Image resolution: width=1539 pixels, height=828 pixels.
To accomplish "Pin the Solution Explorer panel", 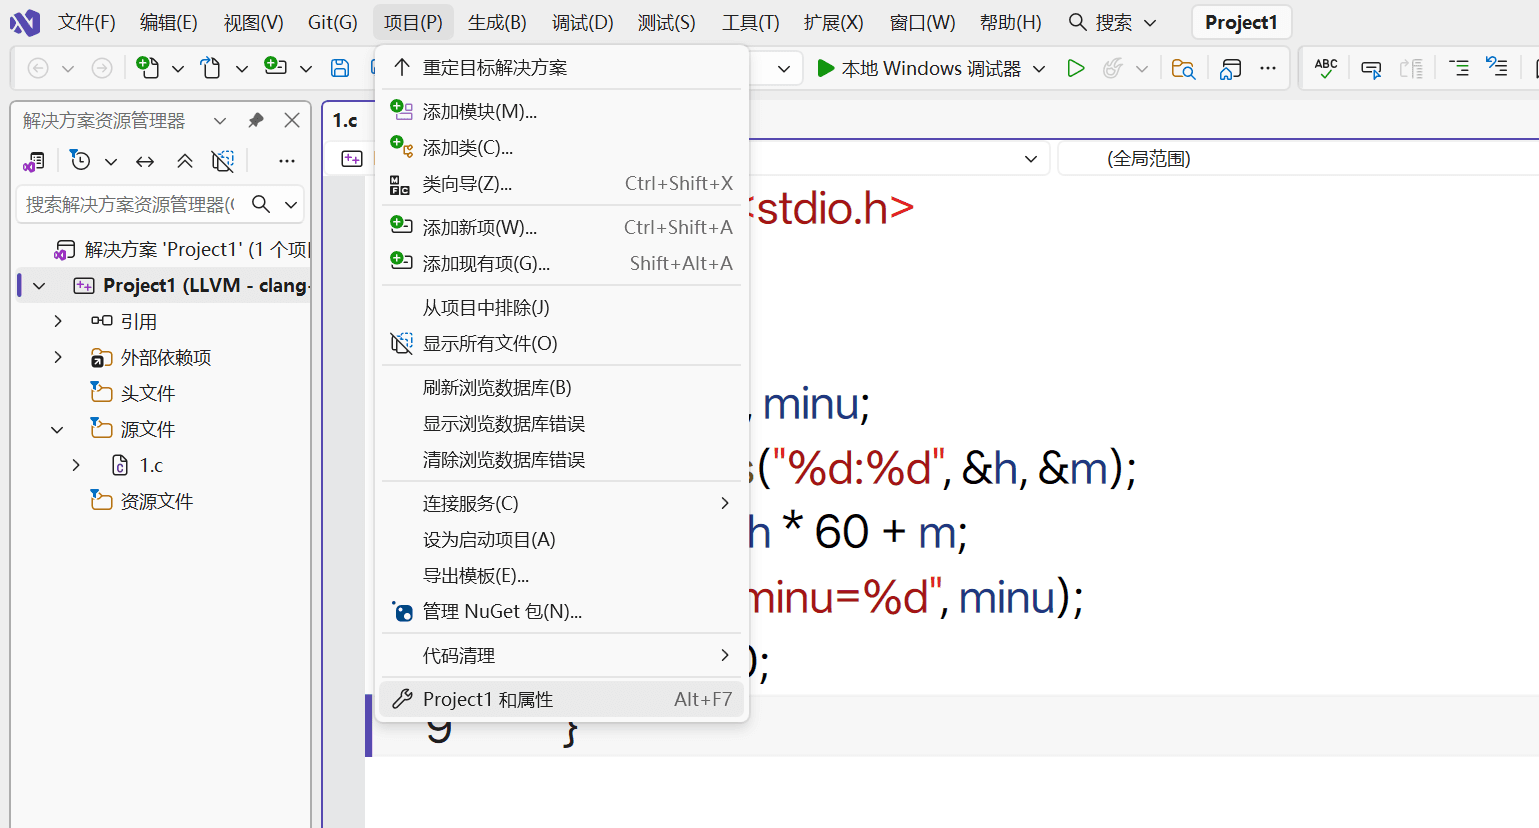I will point(256,120).
